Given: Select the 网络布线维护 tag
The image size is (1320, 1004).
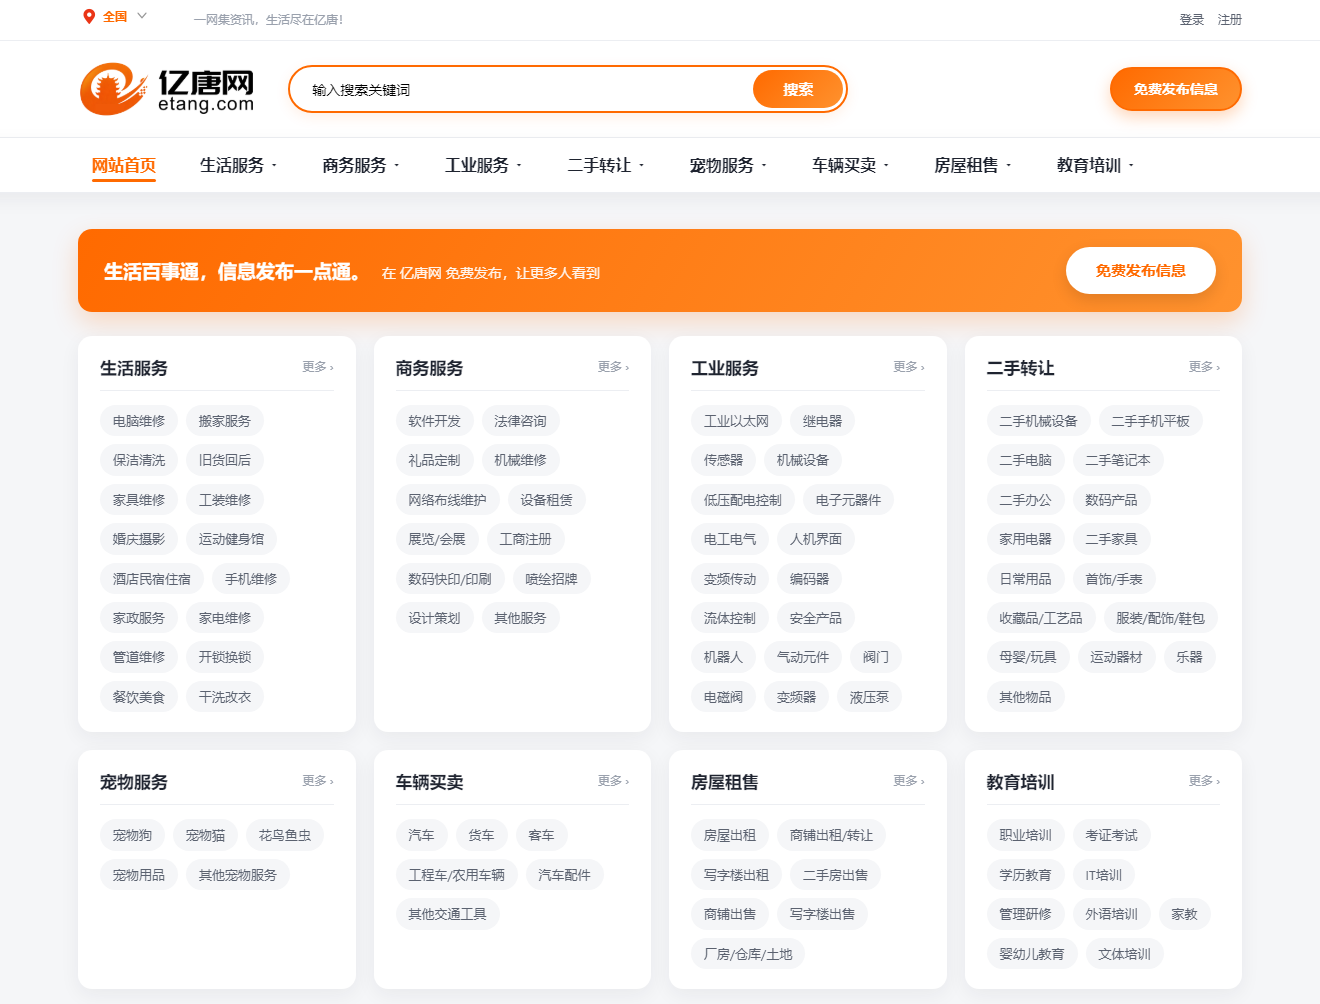Looking at the screenshot, I should 448,500.
